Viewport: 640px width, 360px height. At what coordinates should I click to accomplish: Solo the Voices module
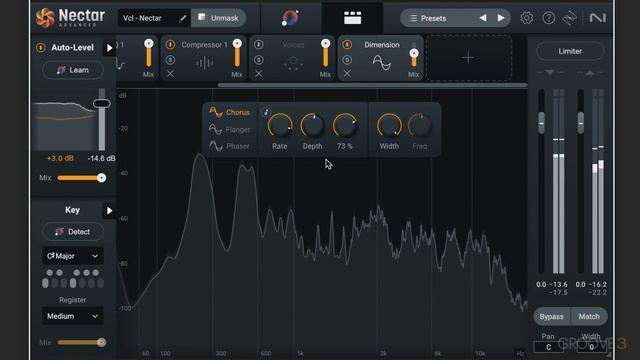pos(259,60)
